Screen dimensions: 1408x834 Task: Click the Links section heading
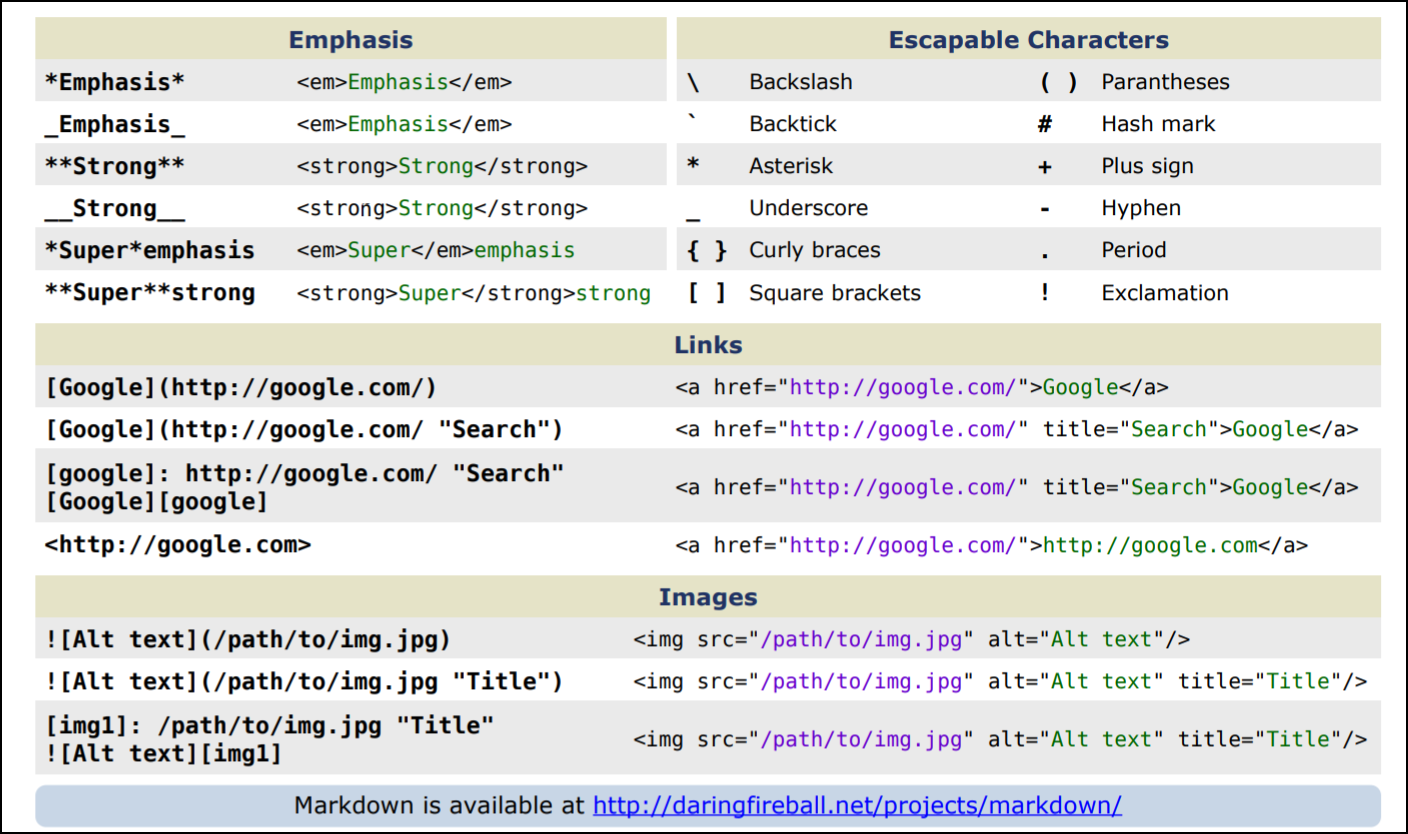tap(708, 345)
